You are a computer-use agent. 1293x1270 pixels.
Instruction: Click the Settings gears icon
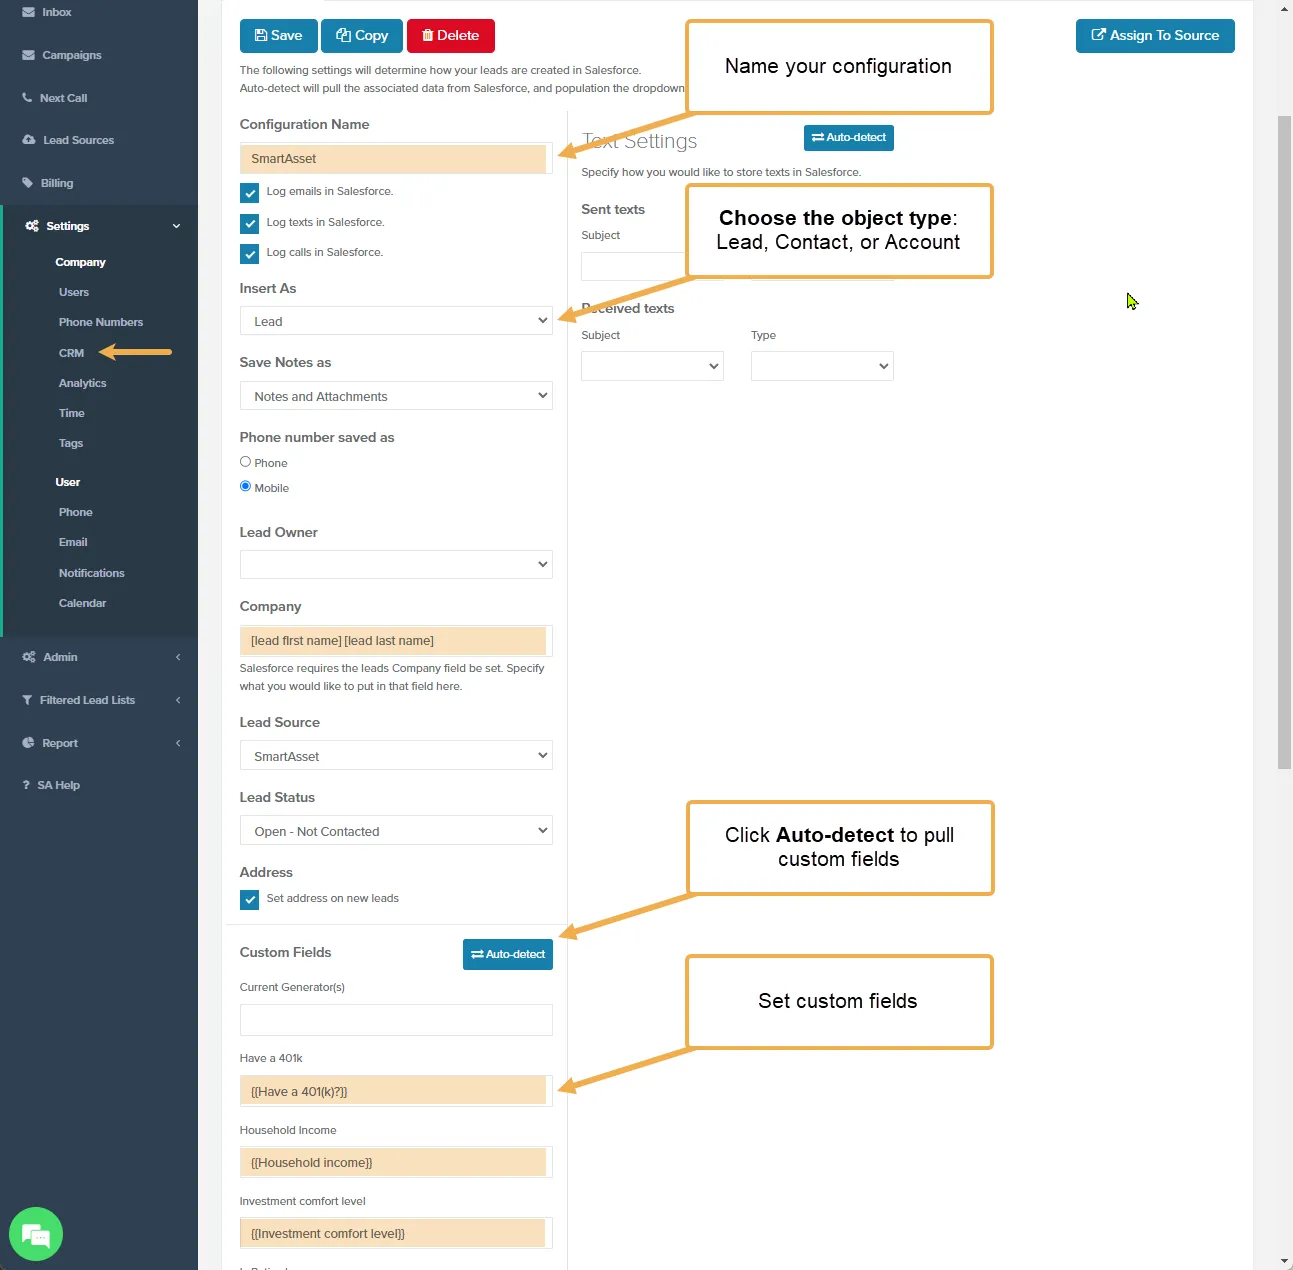tap(32, 226)
